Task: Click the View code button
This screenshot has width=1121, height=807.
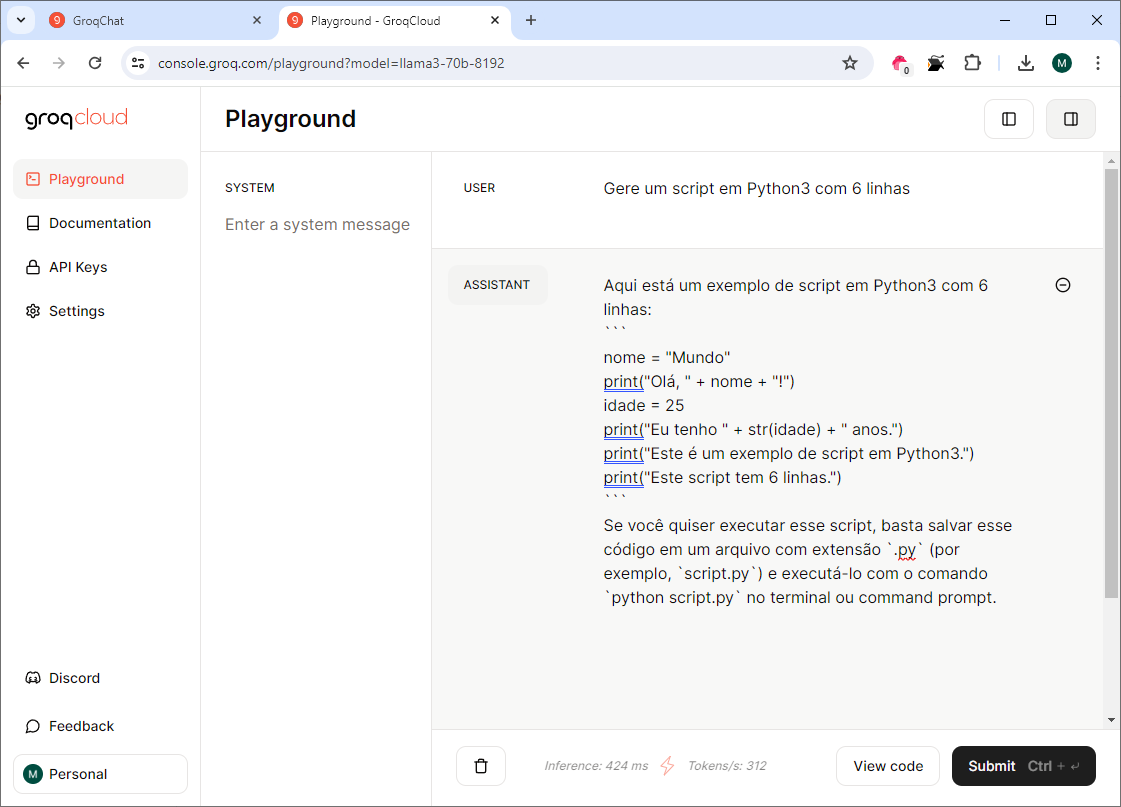Action: coord(888,766)
